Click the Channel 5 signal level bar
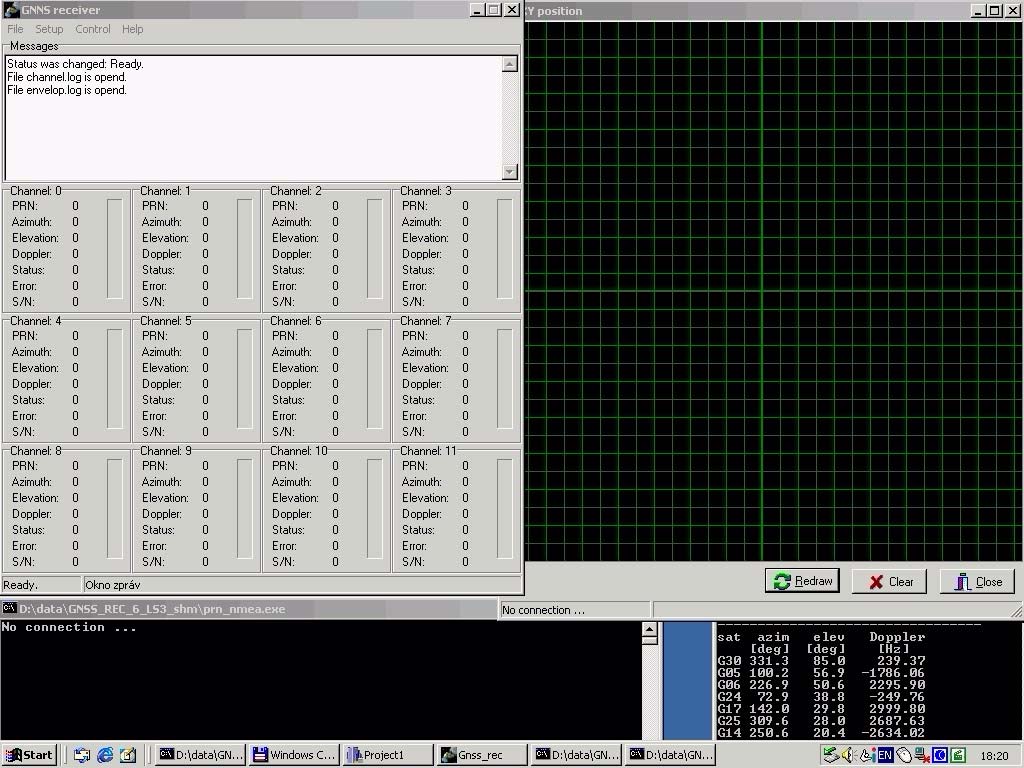1024x768 pixels. (x=244, y=379)
